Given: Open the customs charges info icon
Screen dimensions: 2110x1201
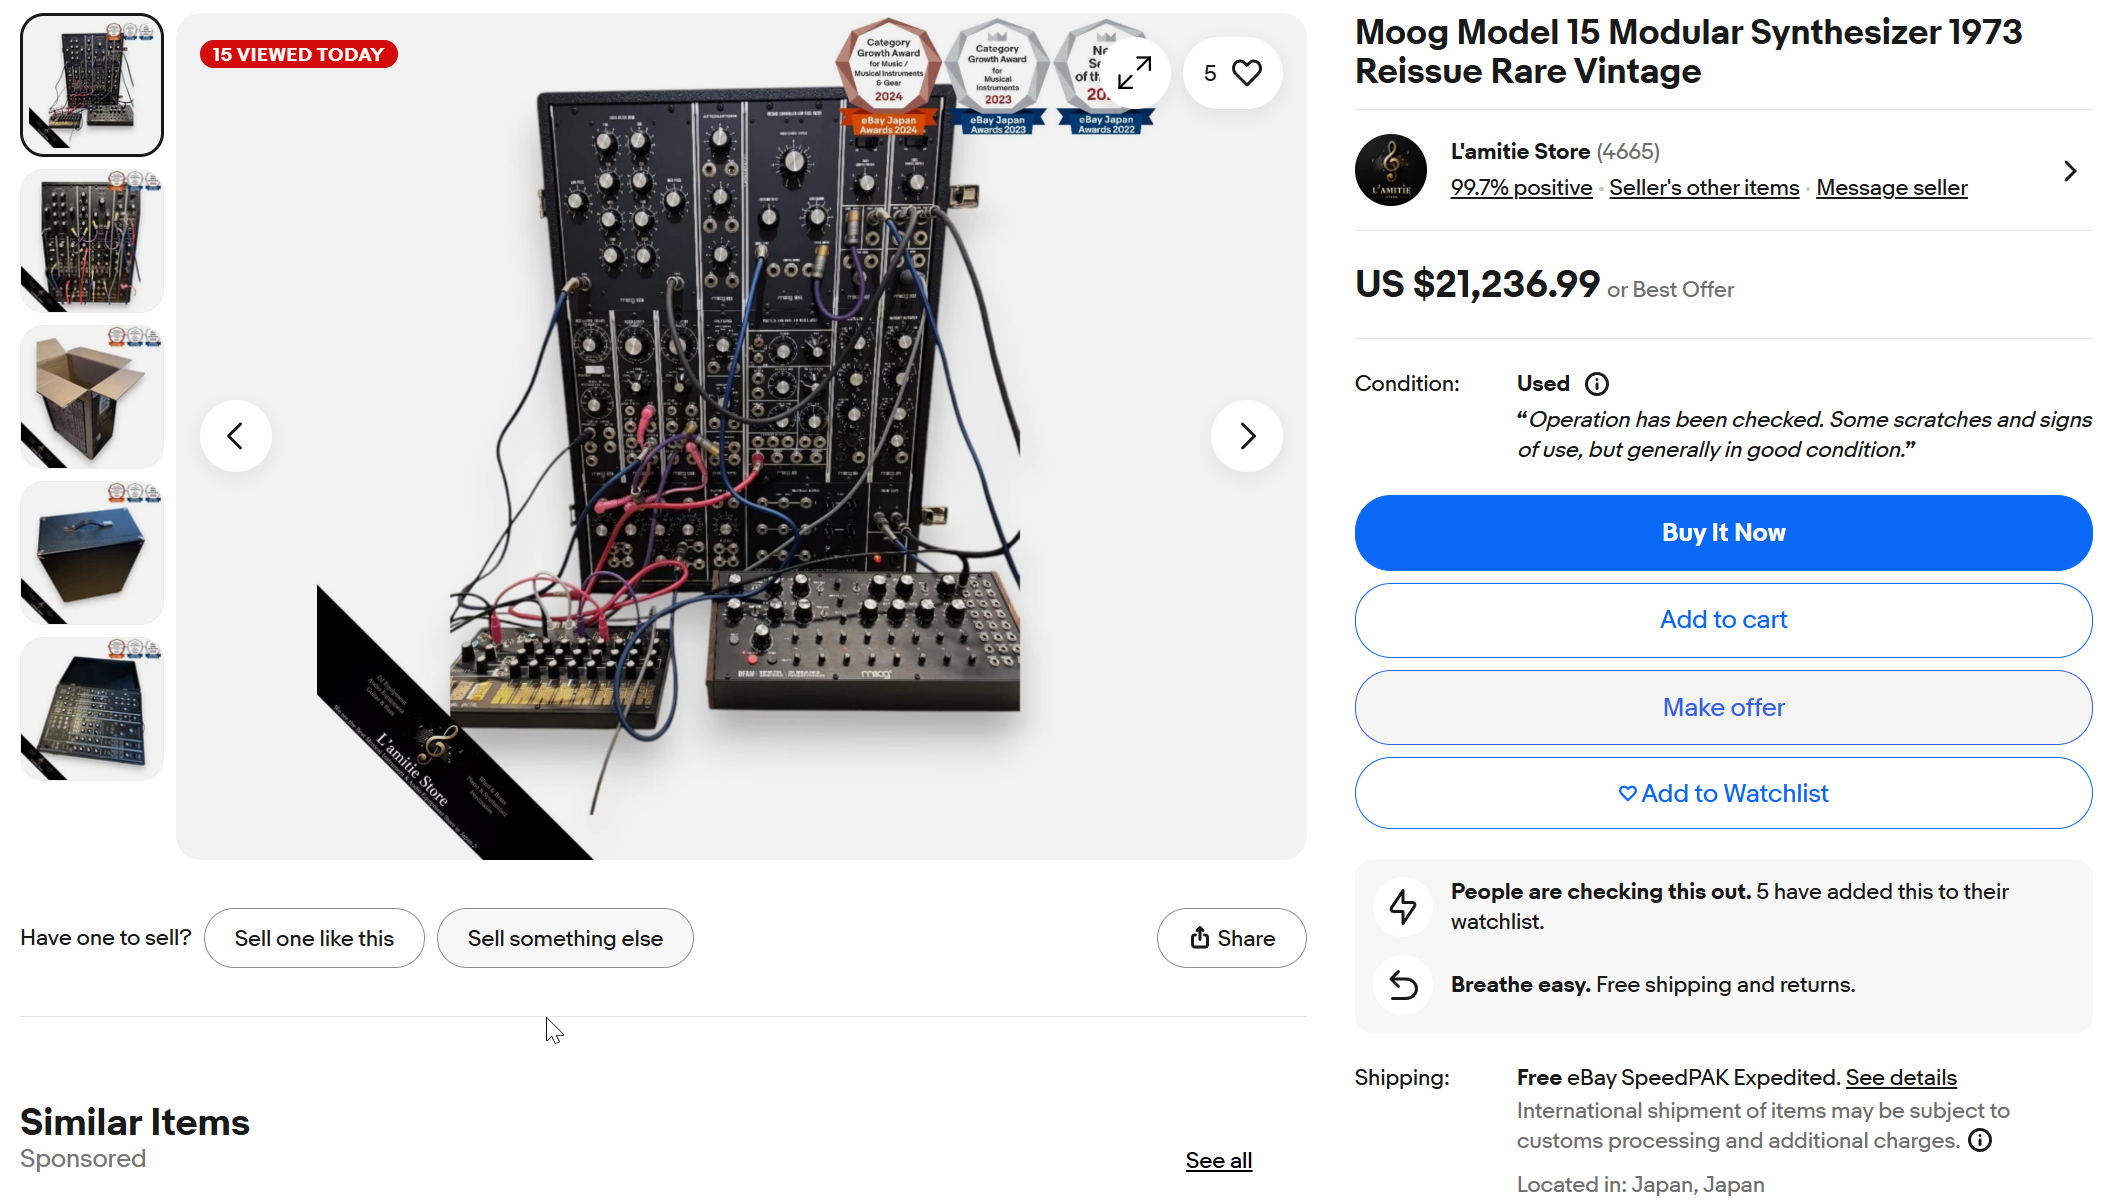Looking at the screenshot, I should pyautogui.click(x=1980, y=1141).
